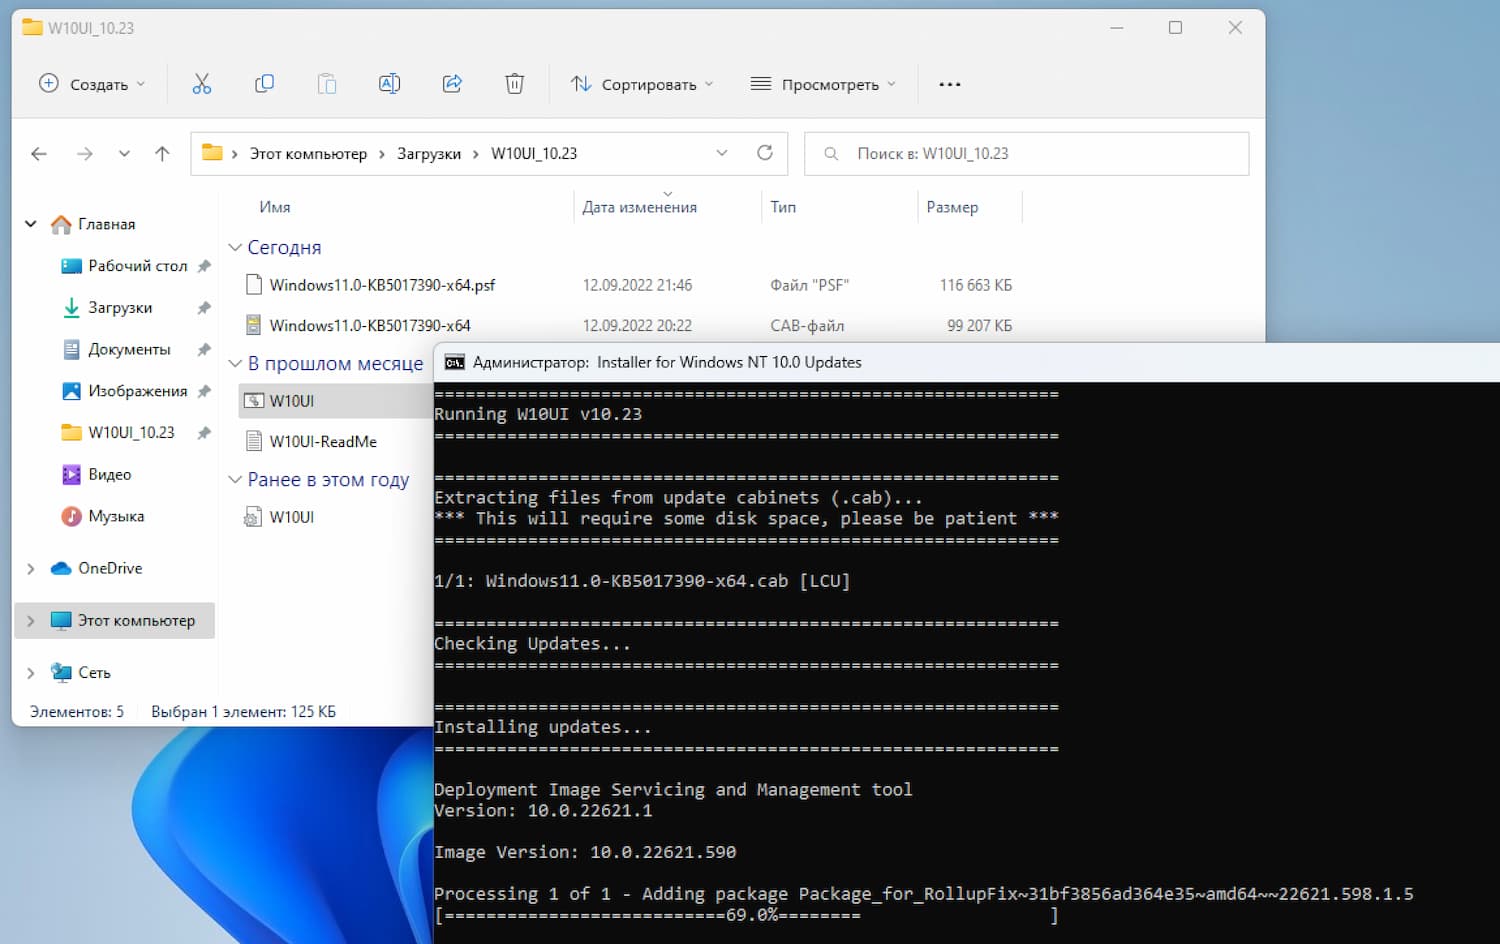The height and width of the screenshot is (944, 1500).
Task: Unpin Загрузки via pin icon
Action: [204, 308]
